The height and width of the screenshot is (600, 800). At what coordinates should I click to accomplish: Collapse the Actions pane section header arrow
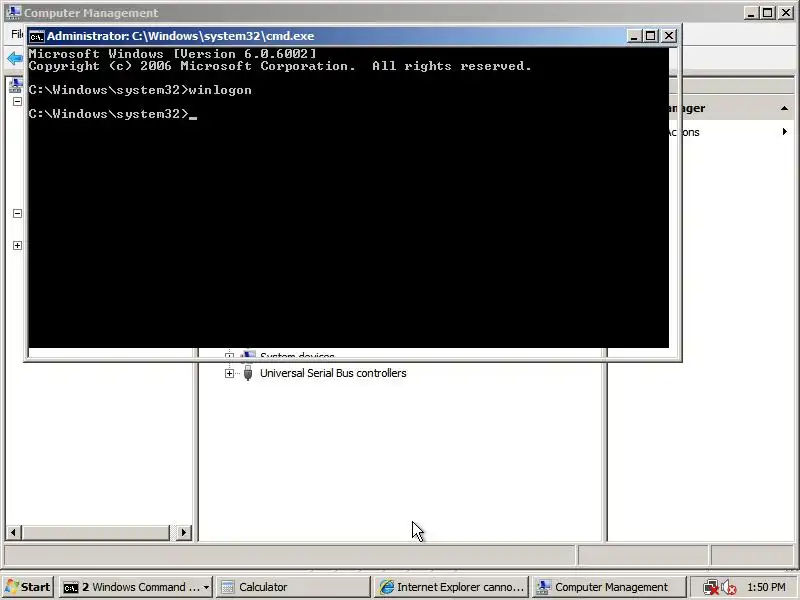coord(784,108)
